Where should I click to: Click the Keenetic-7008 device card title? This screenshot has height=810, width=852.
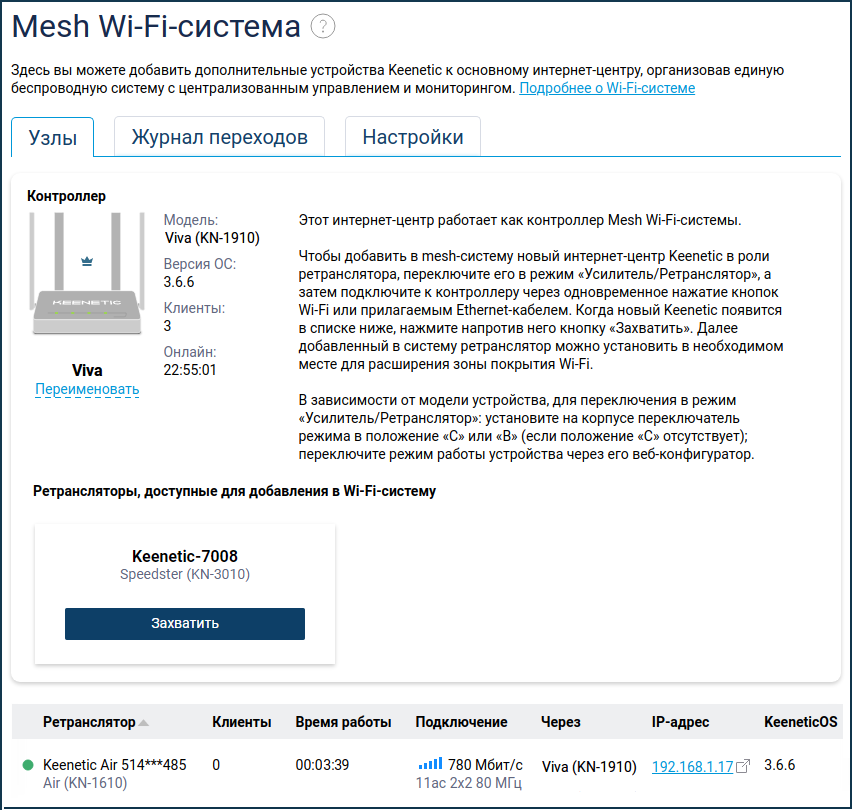[185, 556]
